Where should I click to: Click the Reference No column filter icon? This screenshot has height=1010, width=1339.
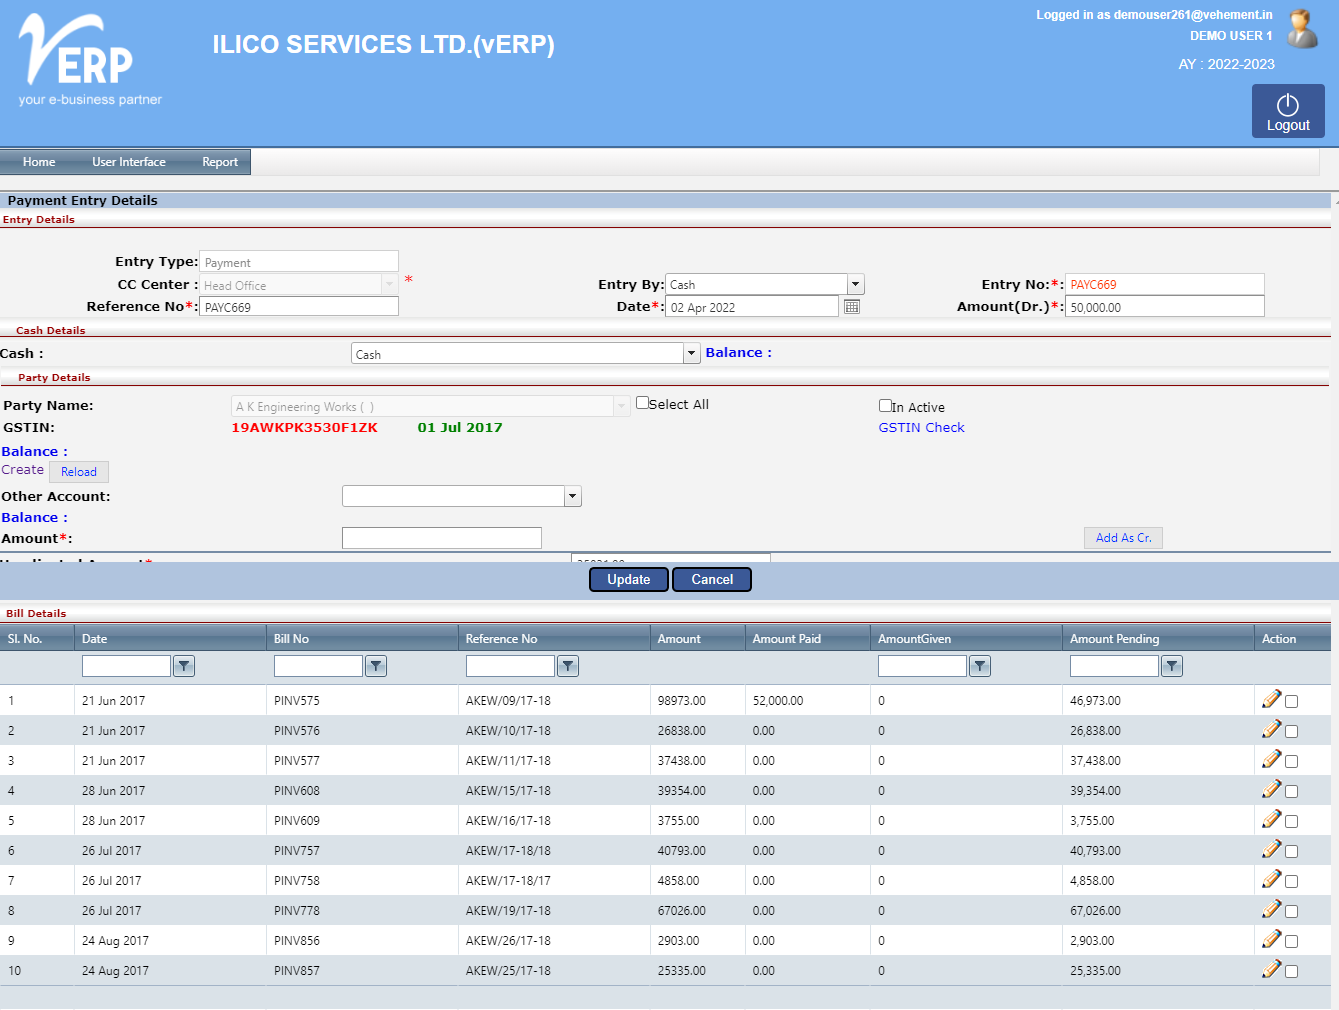(x=568, y=666)
